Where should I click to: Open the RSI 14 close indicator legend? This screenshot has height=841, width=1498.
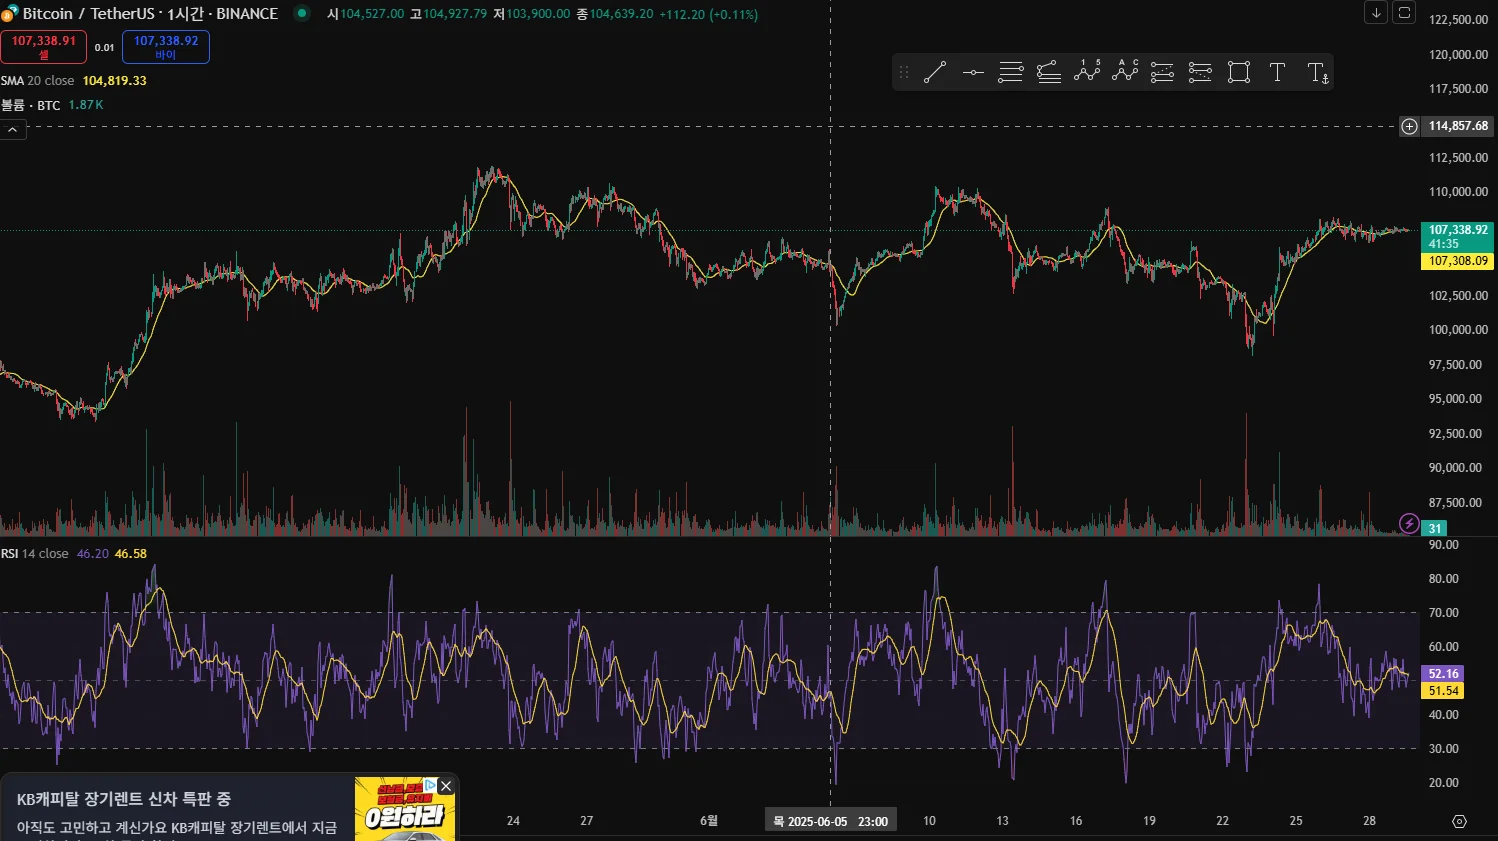[x=74, y=553]
